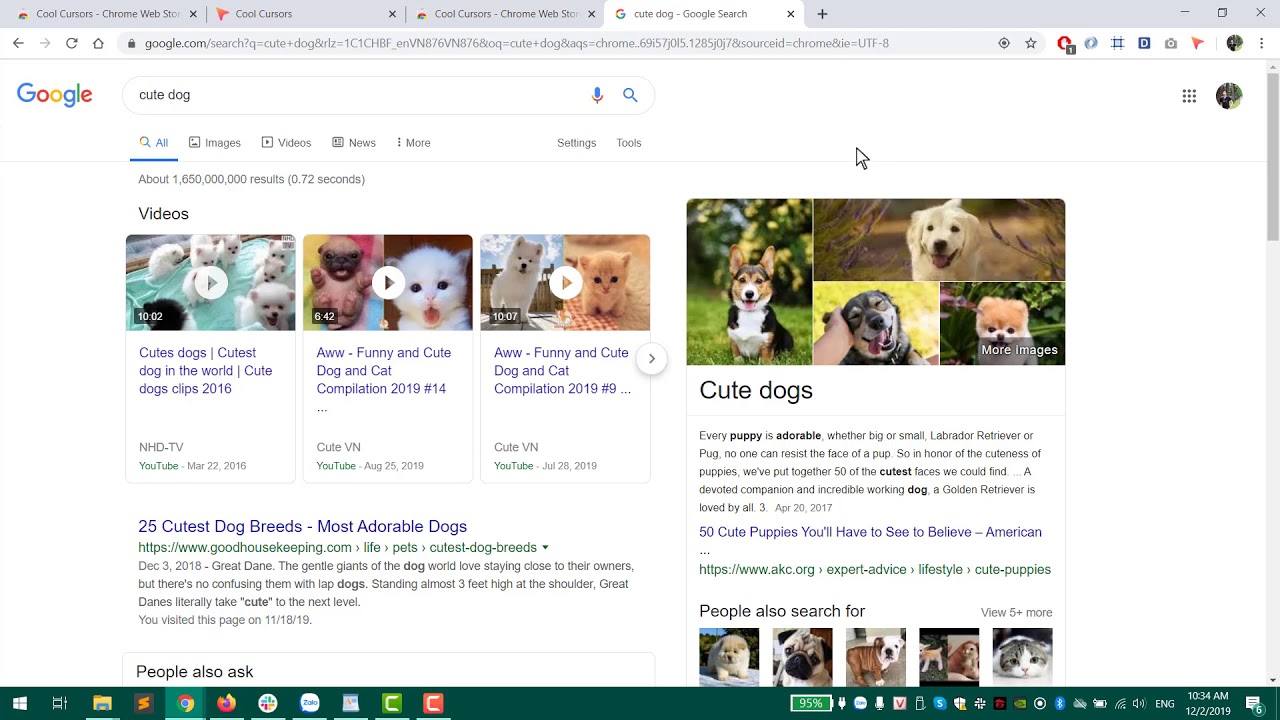Close the cute dog Google Search tab
Screen dimensions: 1280x720
[791, 14]
